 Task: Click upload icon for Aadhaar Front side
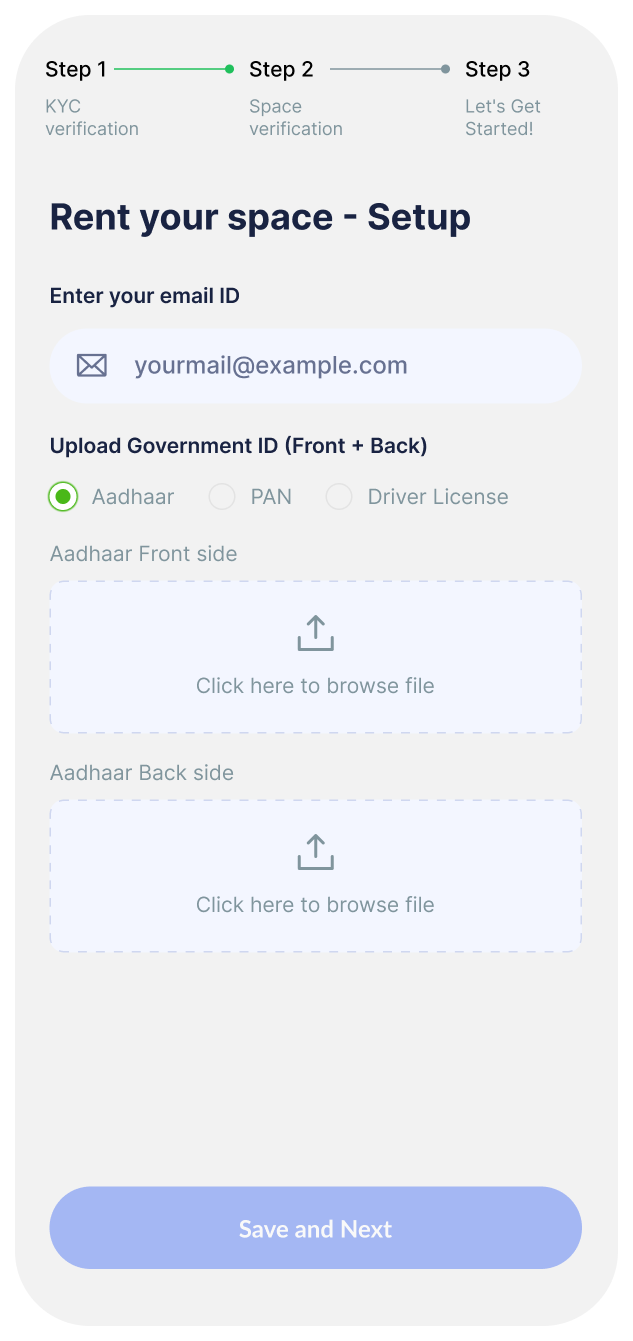[x=315, y=634]
